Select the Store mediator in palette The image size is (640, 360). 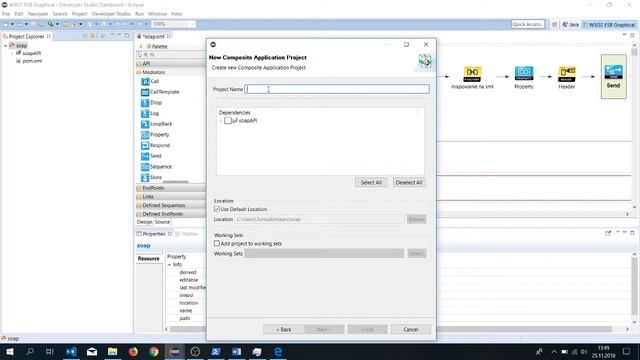(151, 177)
